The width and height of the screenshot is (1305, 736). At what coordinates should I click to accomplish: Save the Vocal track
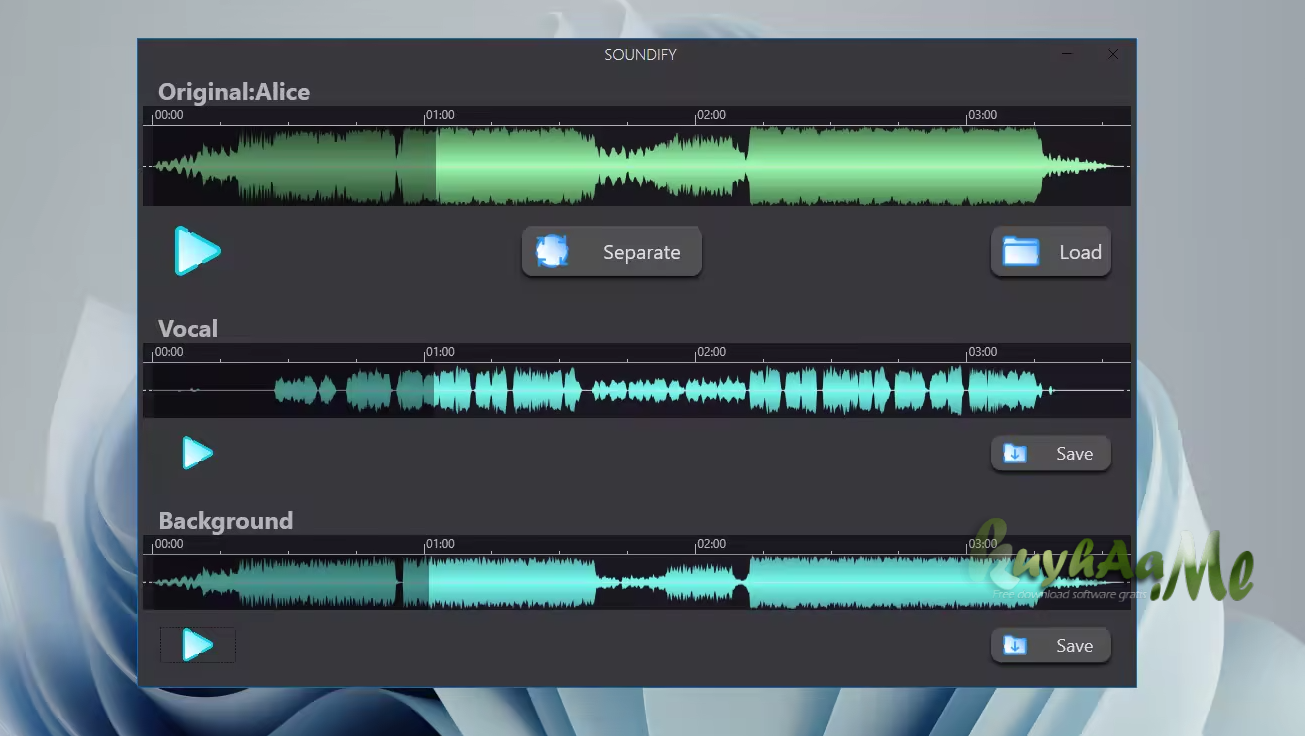point(1051,454)
